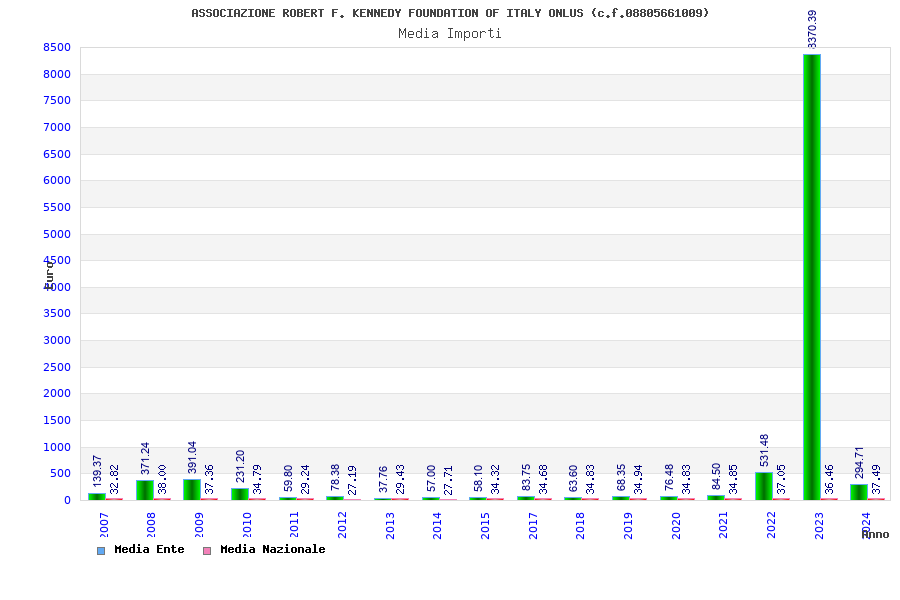
Task: Click the Associazione Robert F. Kennedy heading
Action: (450, 13)
